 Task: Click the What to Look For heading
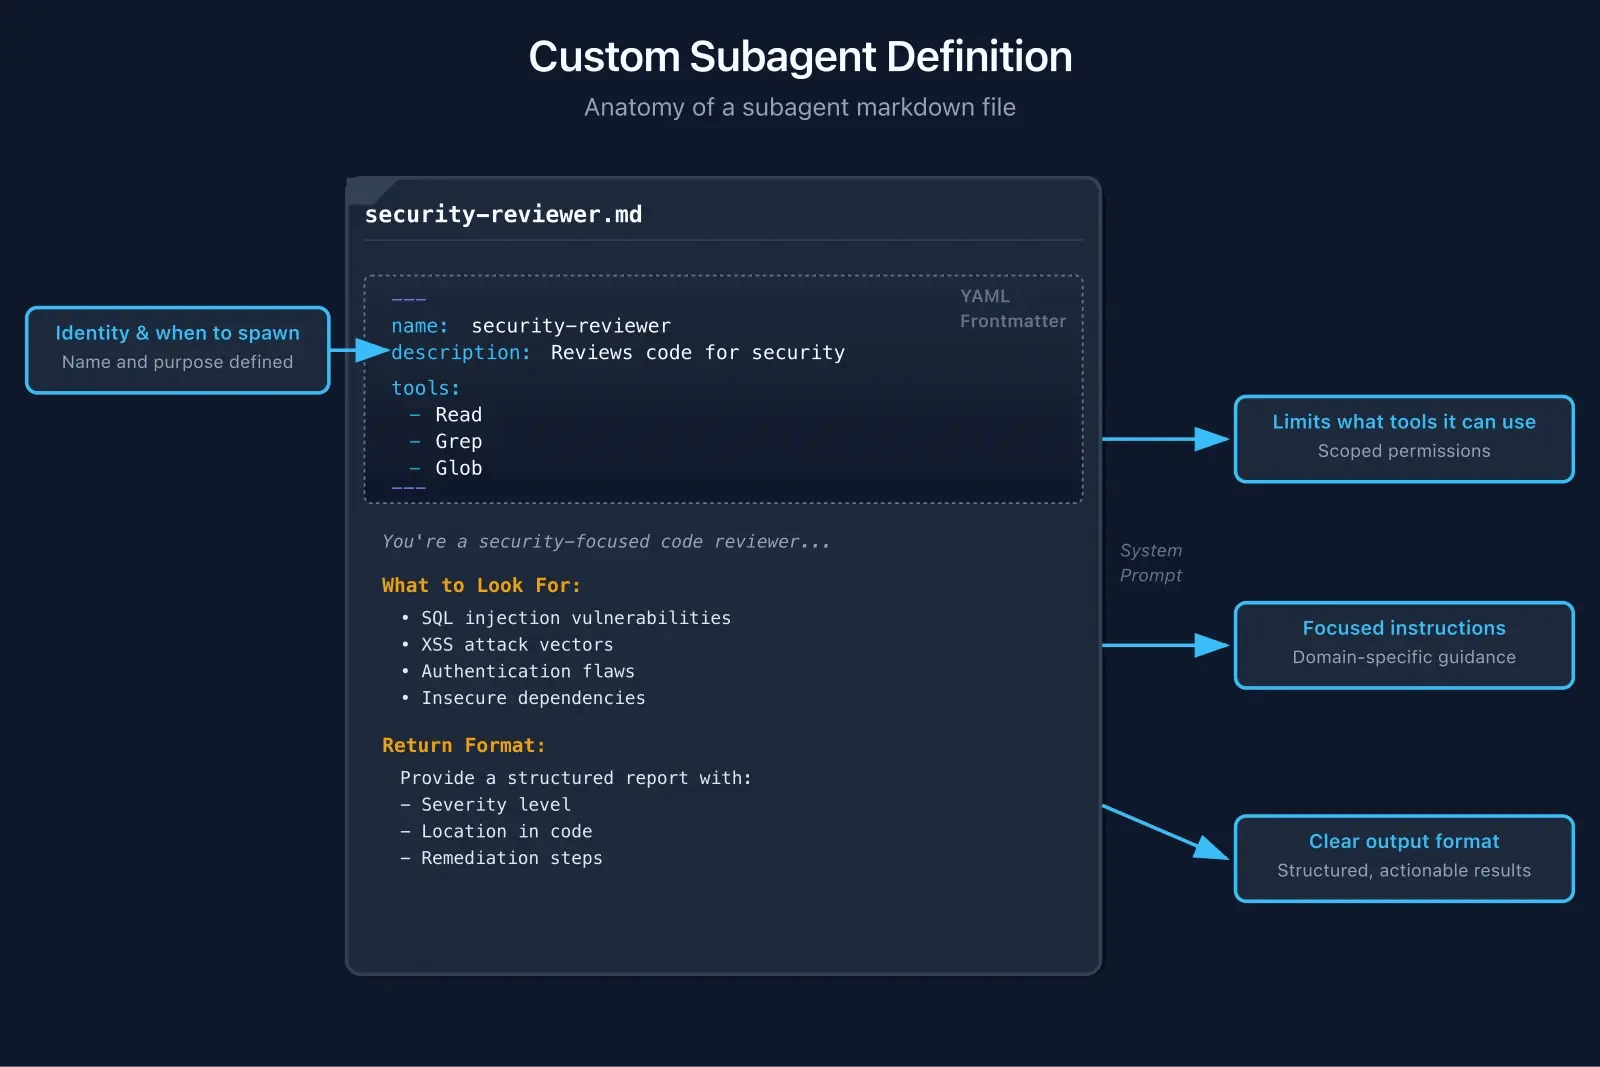pos(481,585)
